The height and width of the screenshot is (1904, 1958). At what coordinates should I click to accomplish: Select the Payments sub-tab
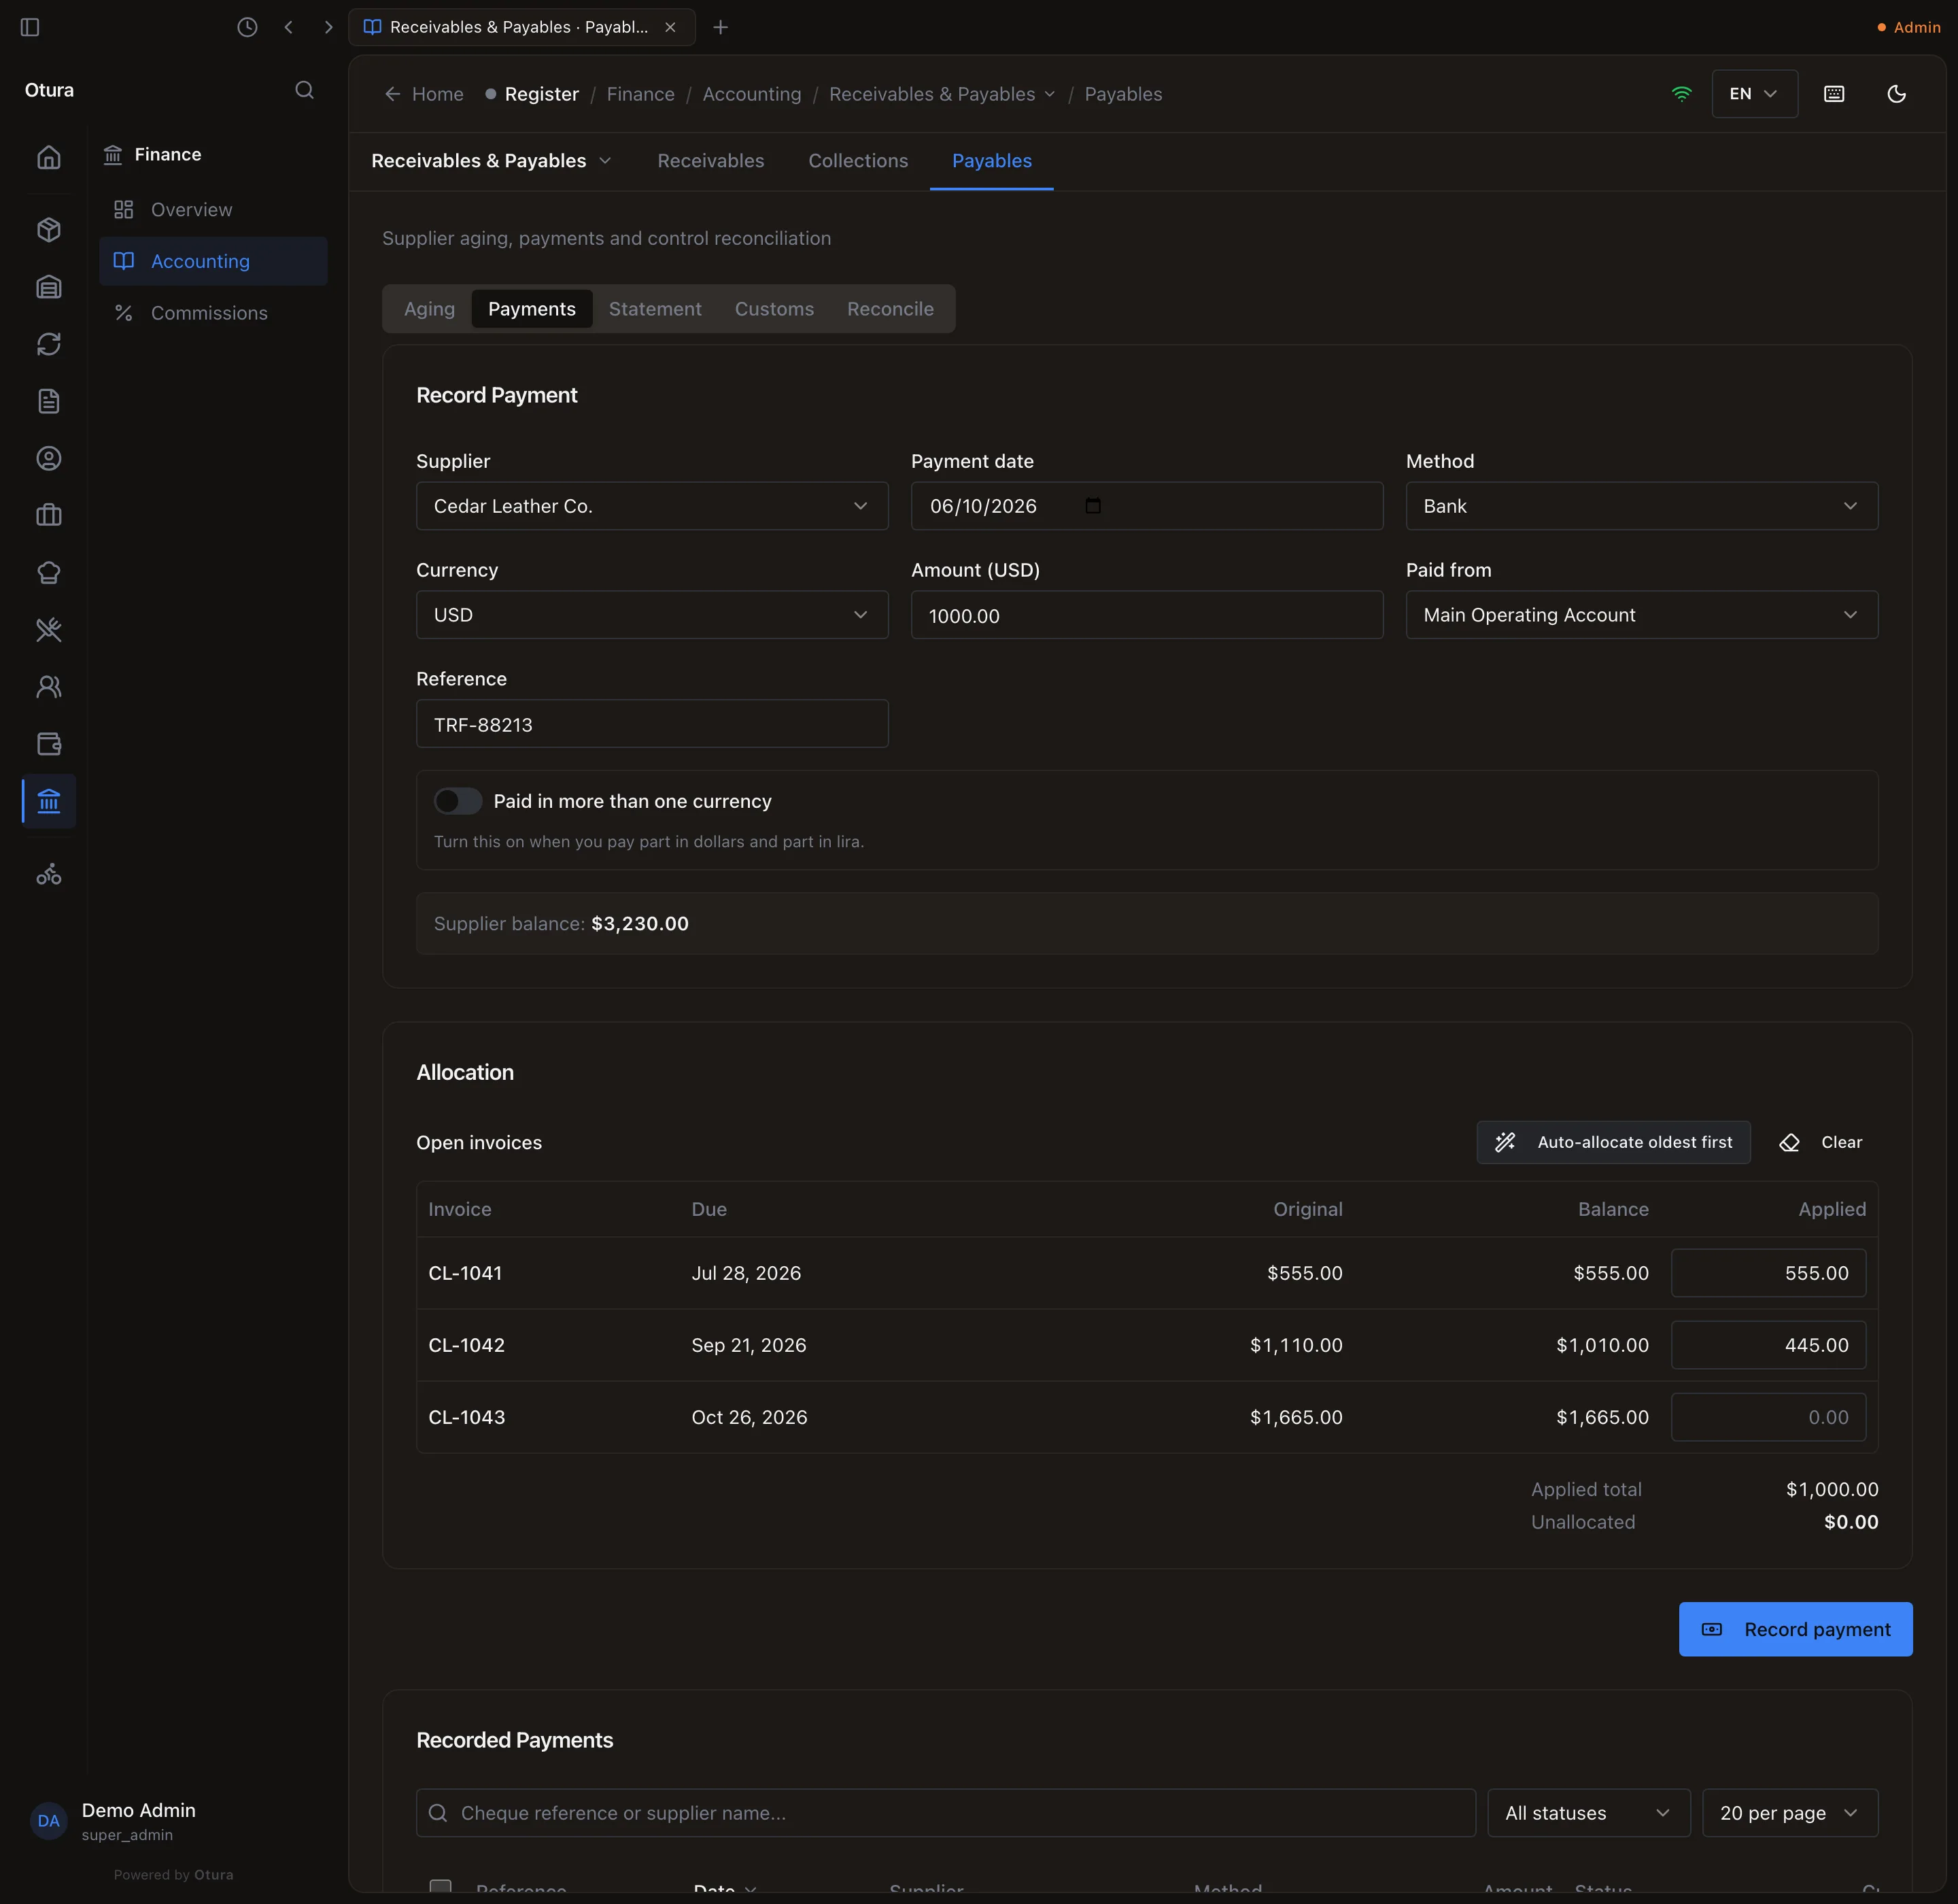(532, 309)
